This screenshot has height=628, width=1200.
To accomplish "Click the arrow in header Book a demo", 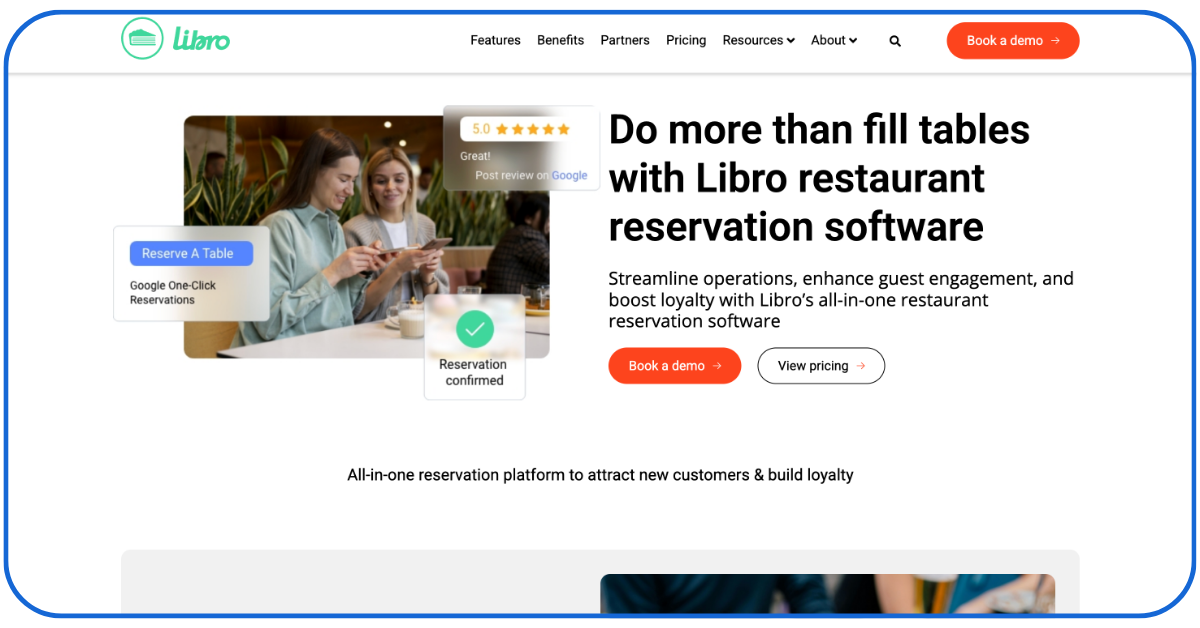I will 1055,41.
